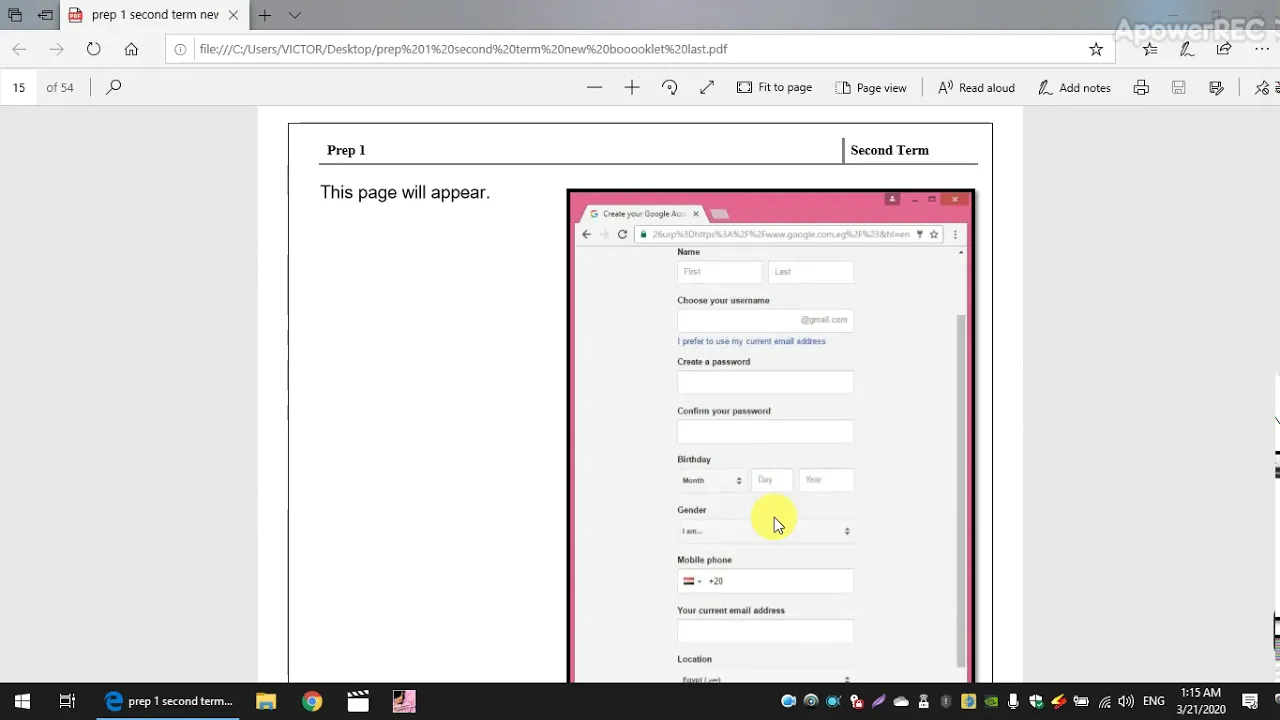Viewport: 1280px width, 720px height.
Task: Refresh the PDF document
Action: [93, 49]
